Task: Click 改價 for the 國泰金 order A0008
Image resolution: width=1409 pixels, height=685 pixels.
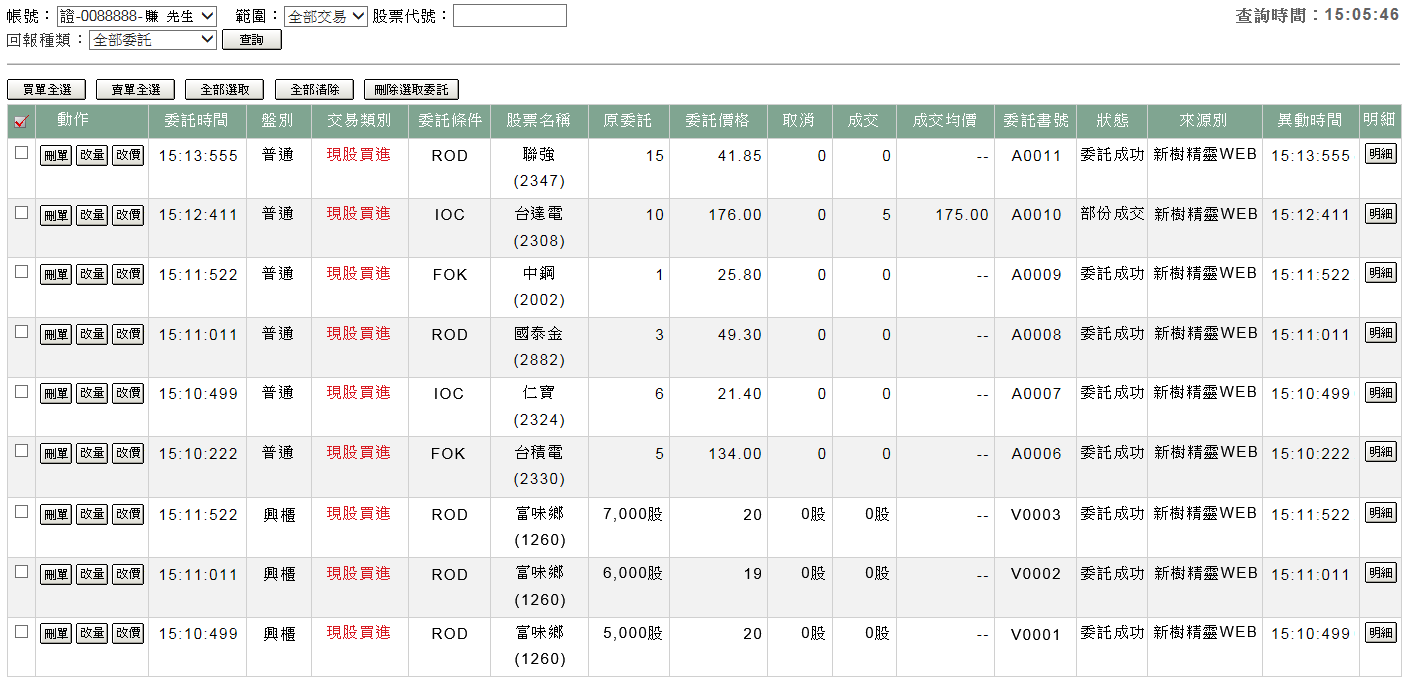Action: [x=128, y=334]
